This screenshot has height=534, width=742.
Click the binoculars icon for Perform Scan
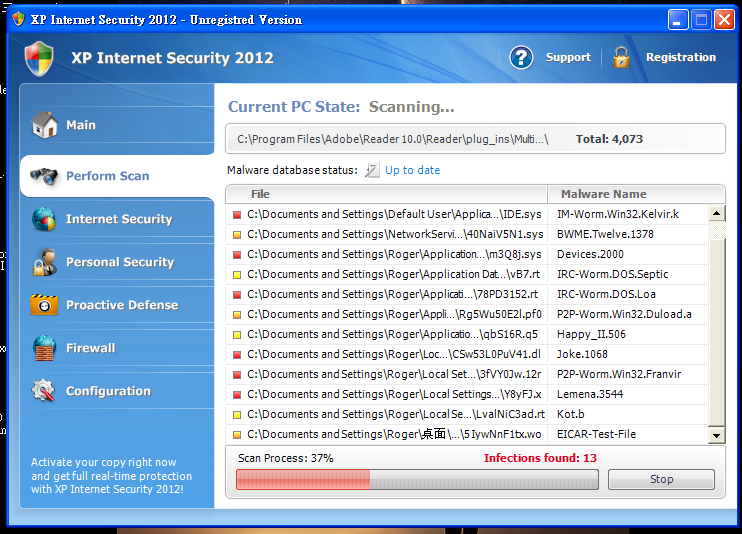click(44, 176)
